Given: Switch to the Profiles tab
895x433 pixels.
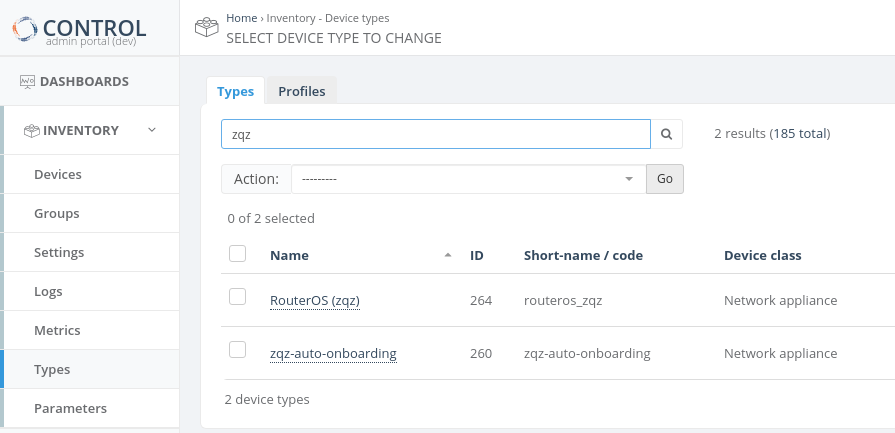Looking at the screenshot, I should click(302, 91).
